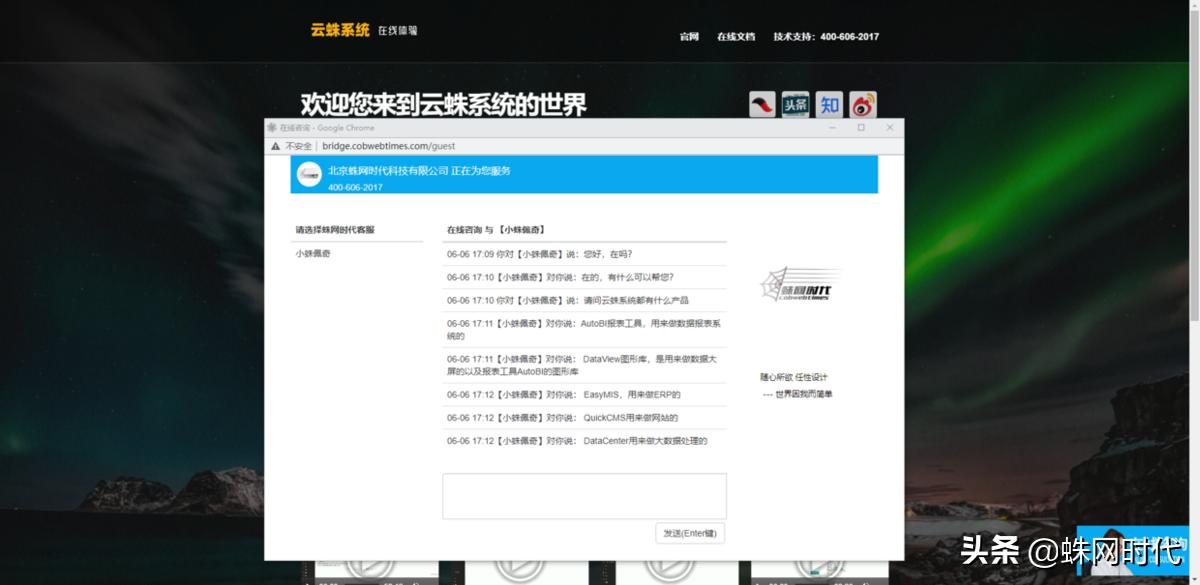Click the chat message input field
This screenshot has height=585, width=1200.
tap(584, 495)
